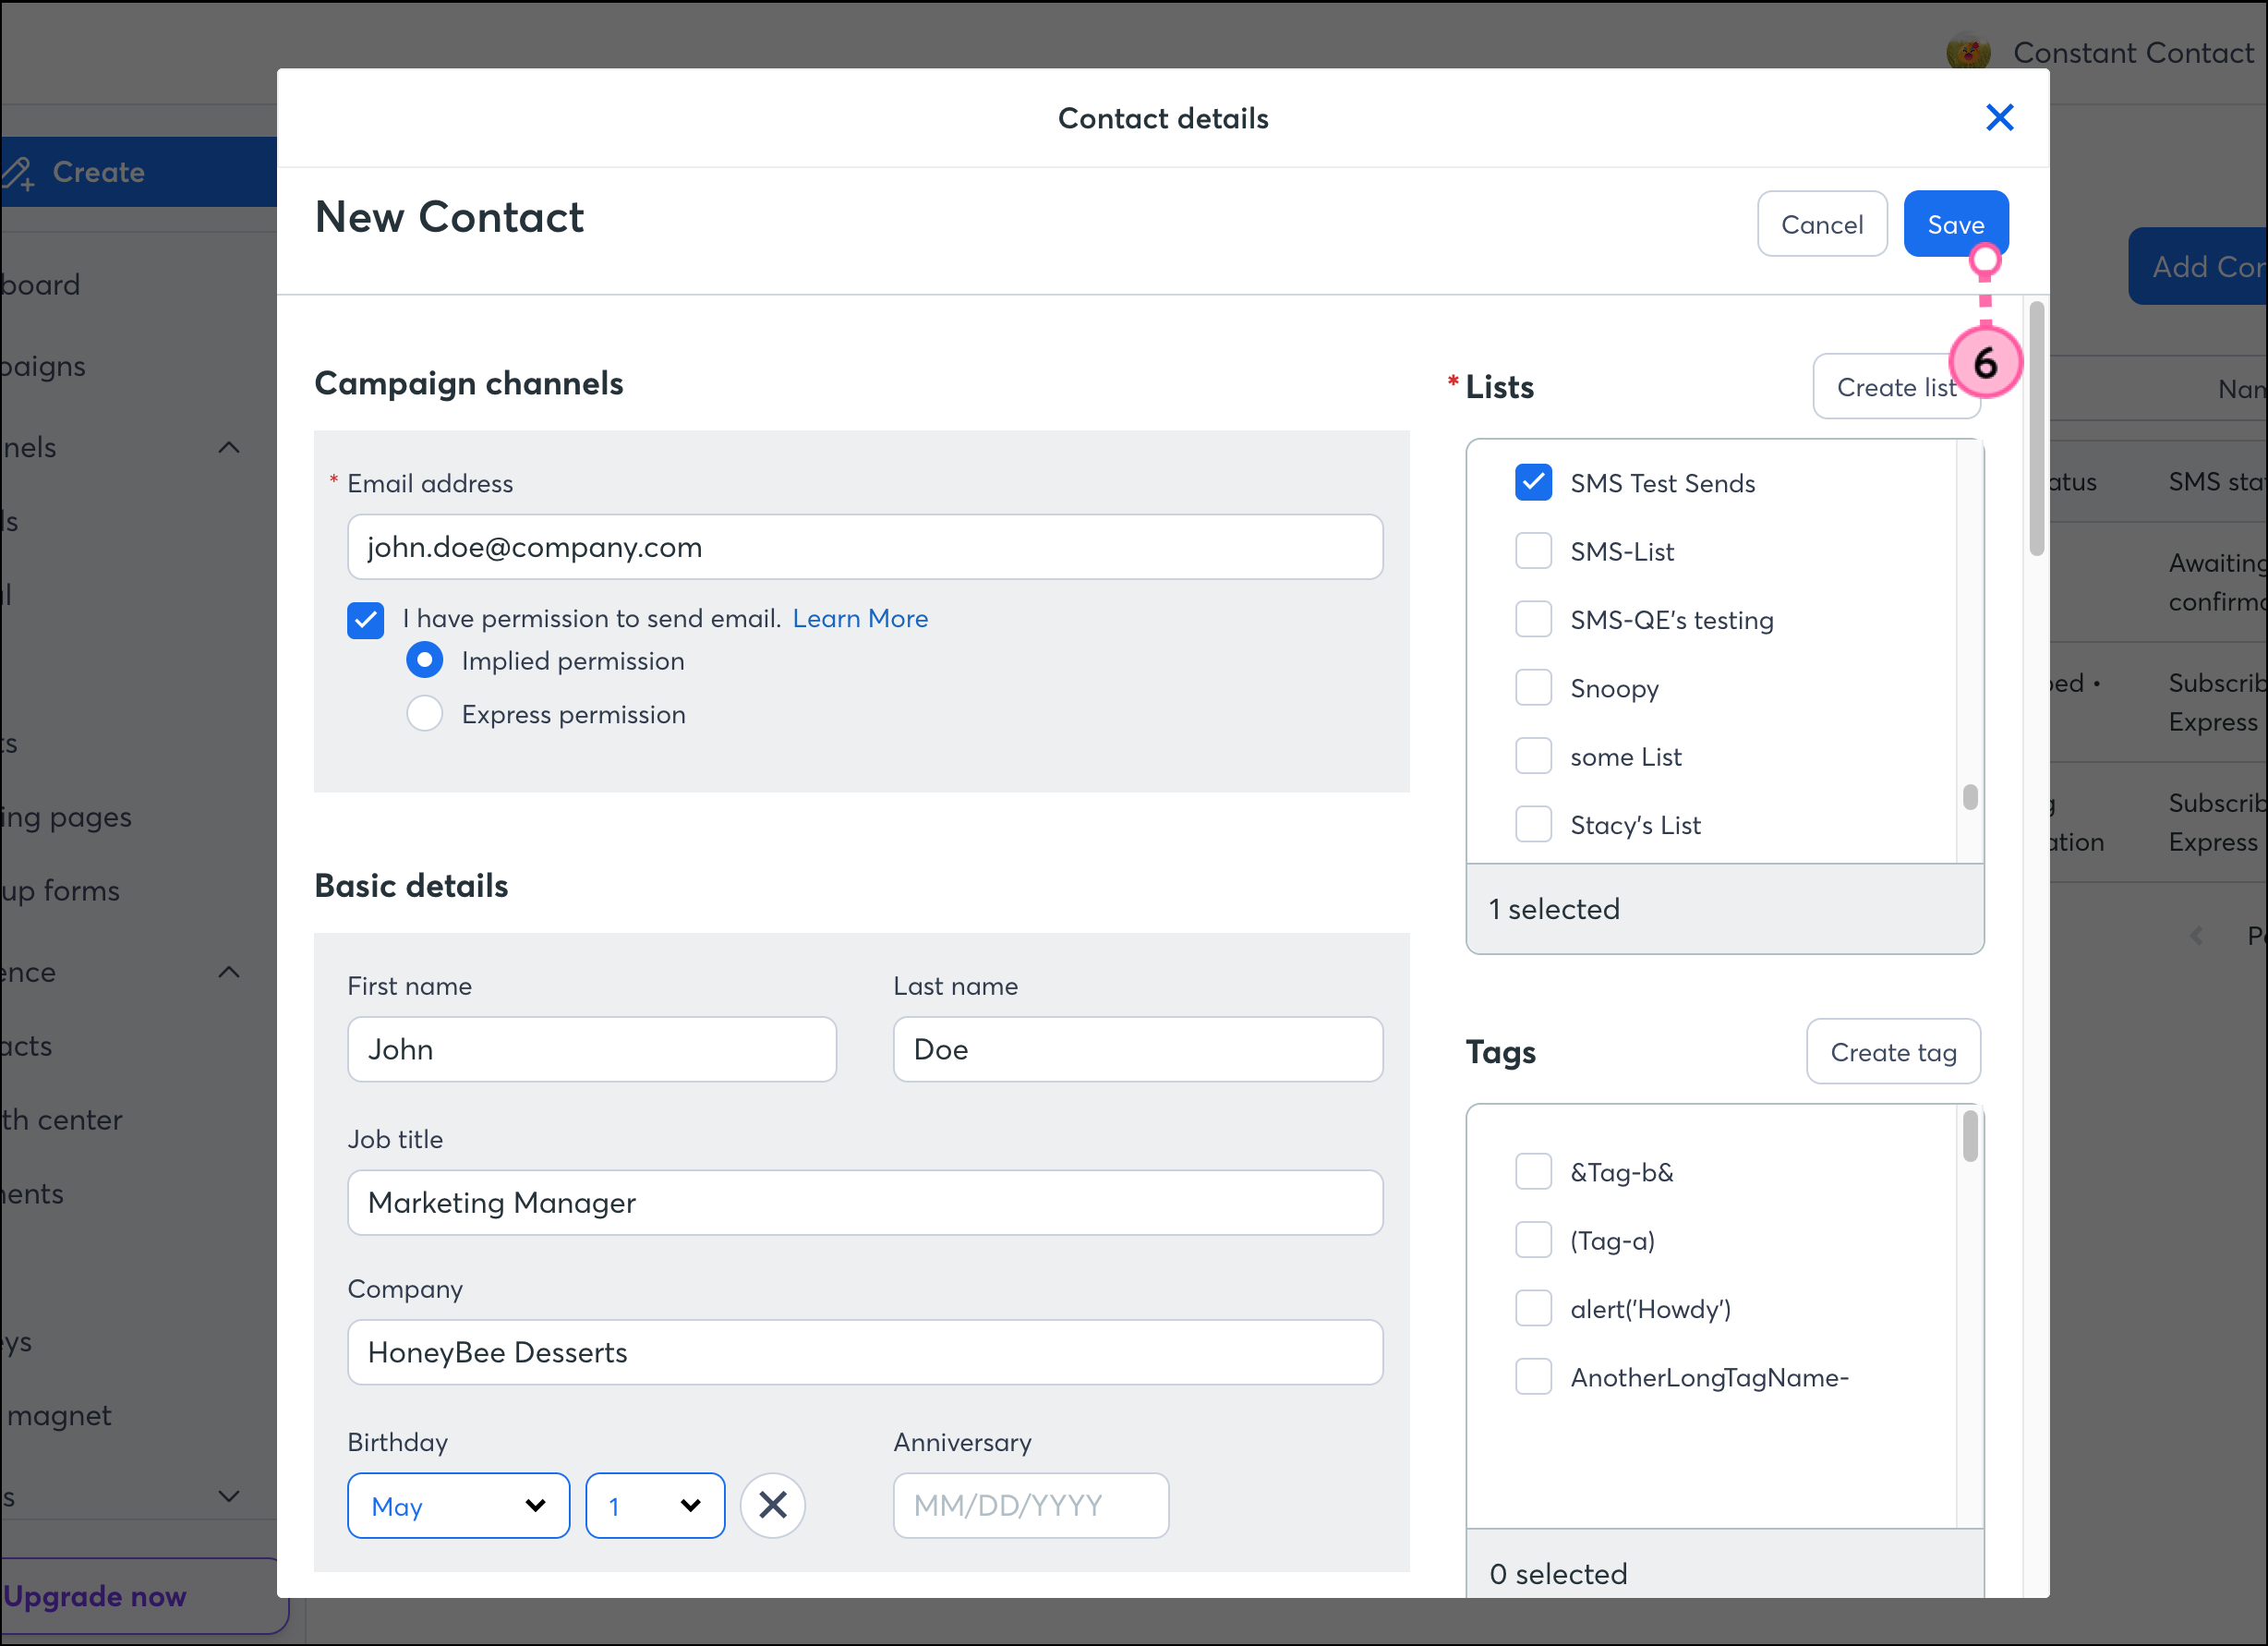Open the Create item in sidebar
The width and height of the screenshot is (2268, 1646).
coord(138,172)
